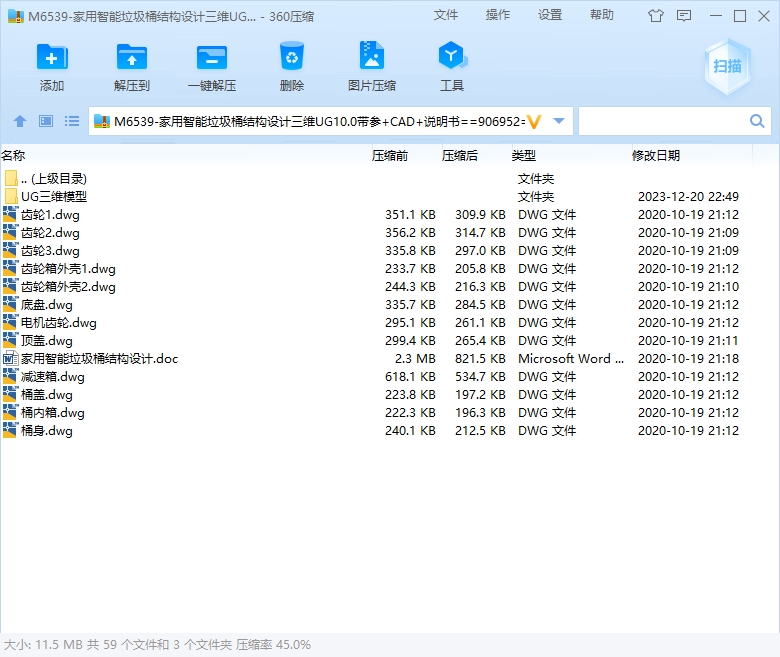Click the file icon of 顶盖.dwg
This screenshot has height=657, width=780.
[x=10, y=340]
